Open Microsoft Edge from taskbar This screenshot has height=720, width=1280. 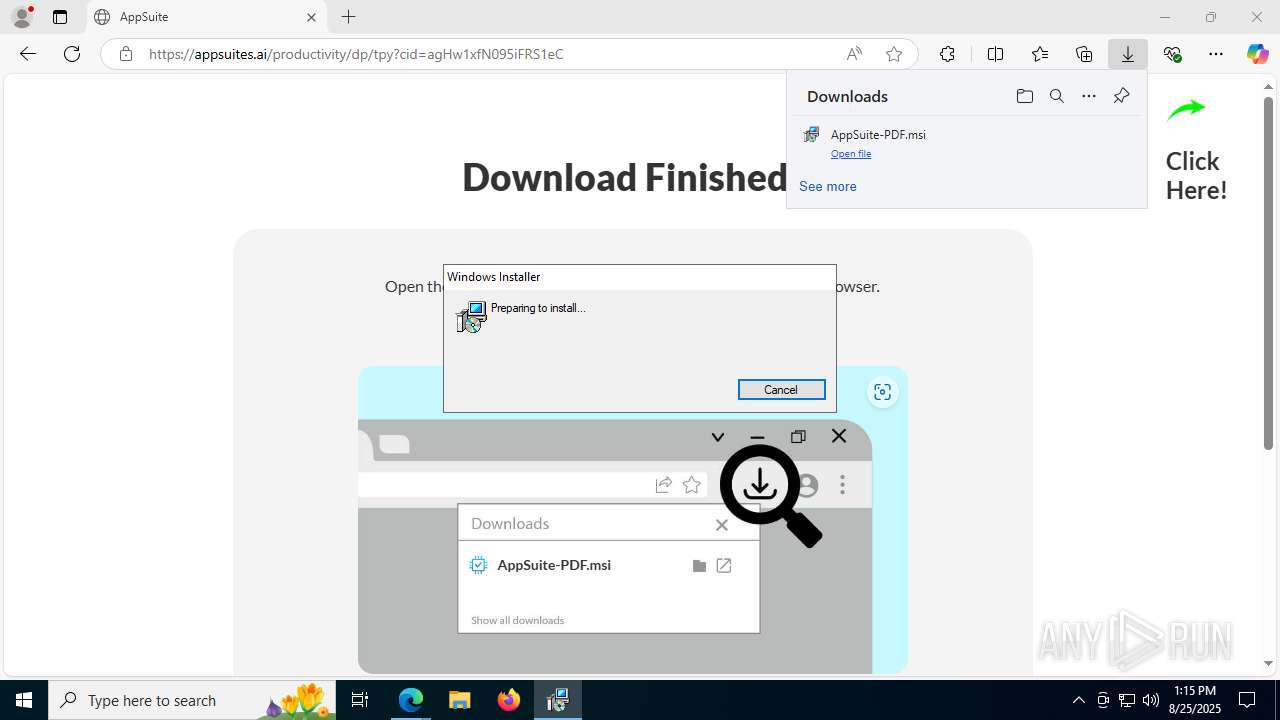coord(411,700)
